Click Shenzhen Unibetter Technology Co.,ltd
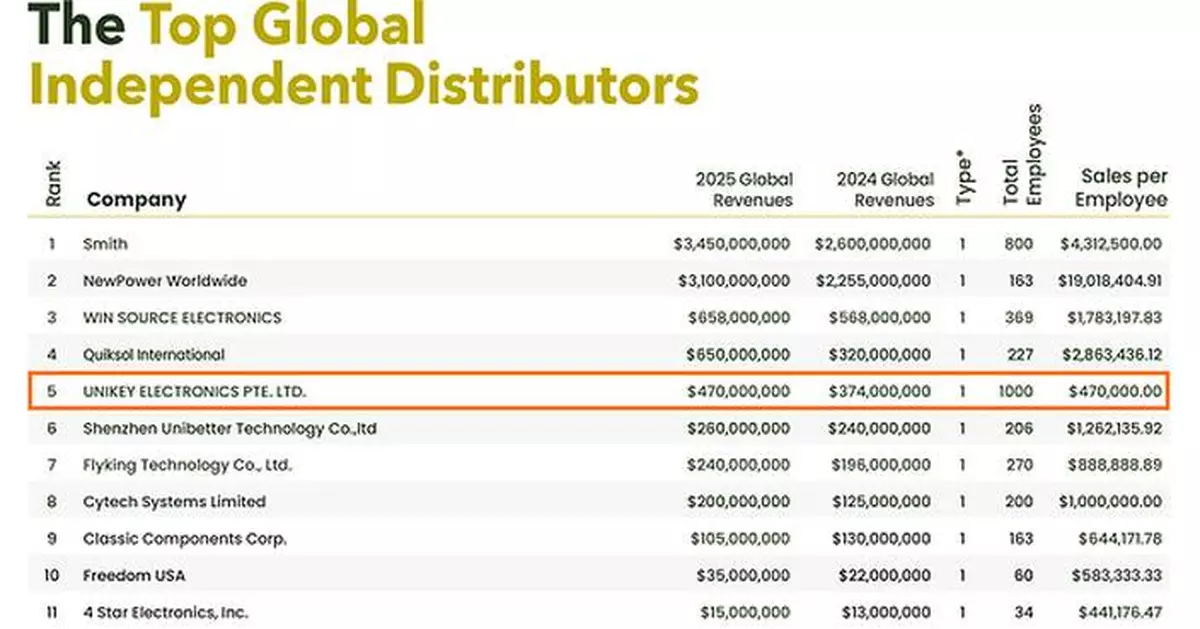The image size is (1200, 629). tap(230, 428)
